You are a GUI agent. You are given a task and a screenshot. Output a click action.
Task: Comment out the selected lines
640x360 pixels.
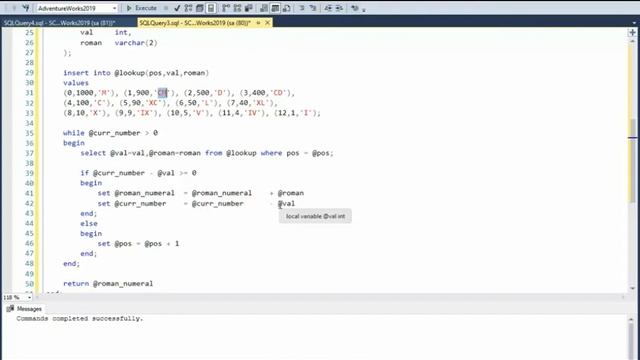302,8
